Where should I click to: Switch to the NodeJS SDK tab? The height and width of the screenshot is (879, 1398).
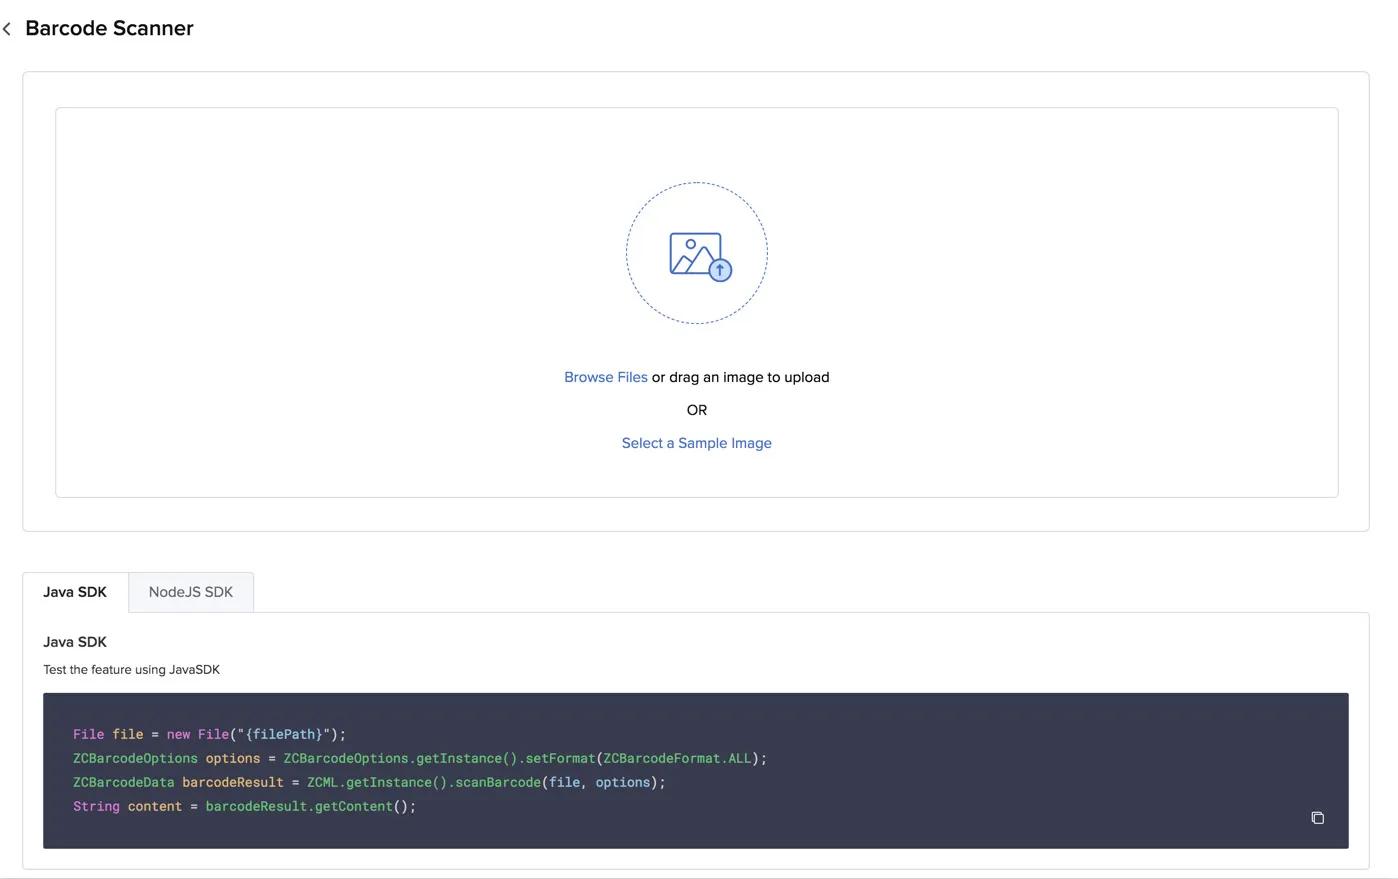pos(191,592)
